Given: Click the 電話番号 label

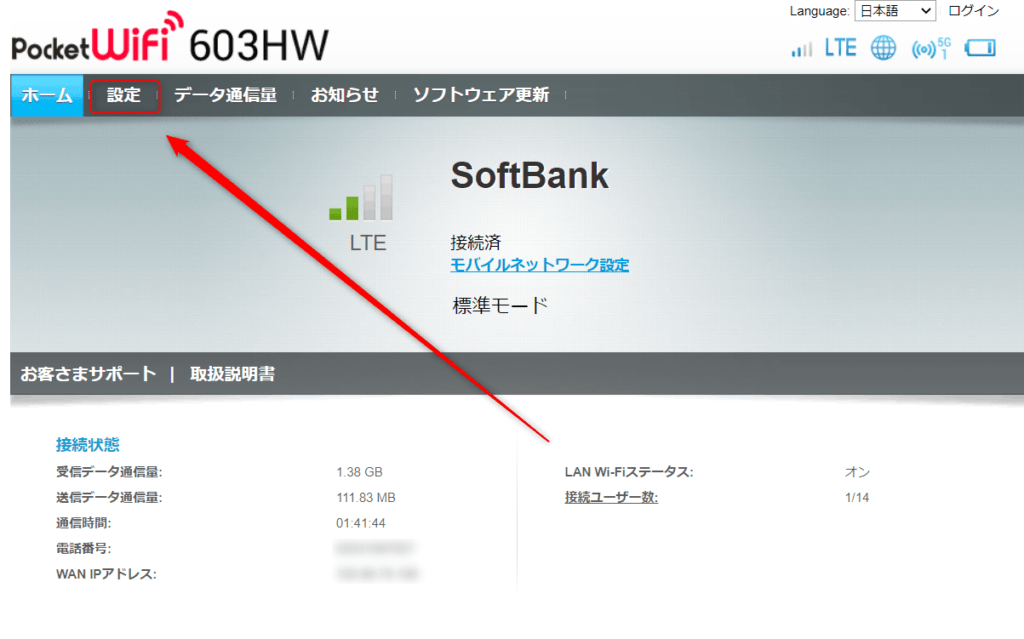Looking at the screenshot, I should point(84,549).
